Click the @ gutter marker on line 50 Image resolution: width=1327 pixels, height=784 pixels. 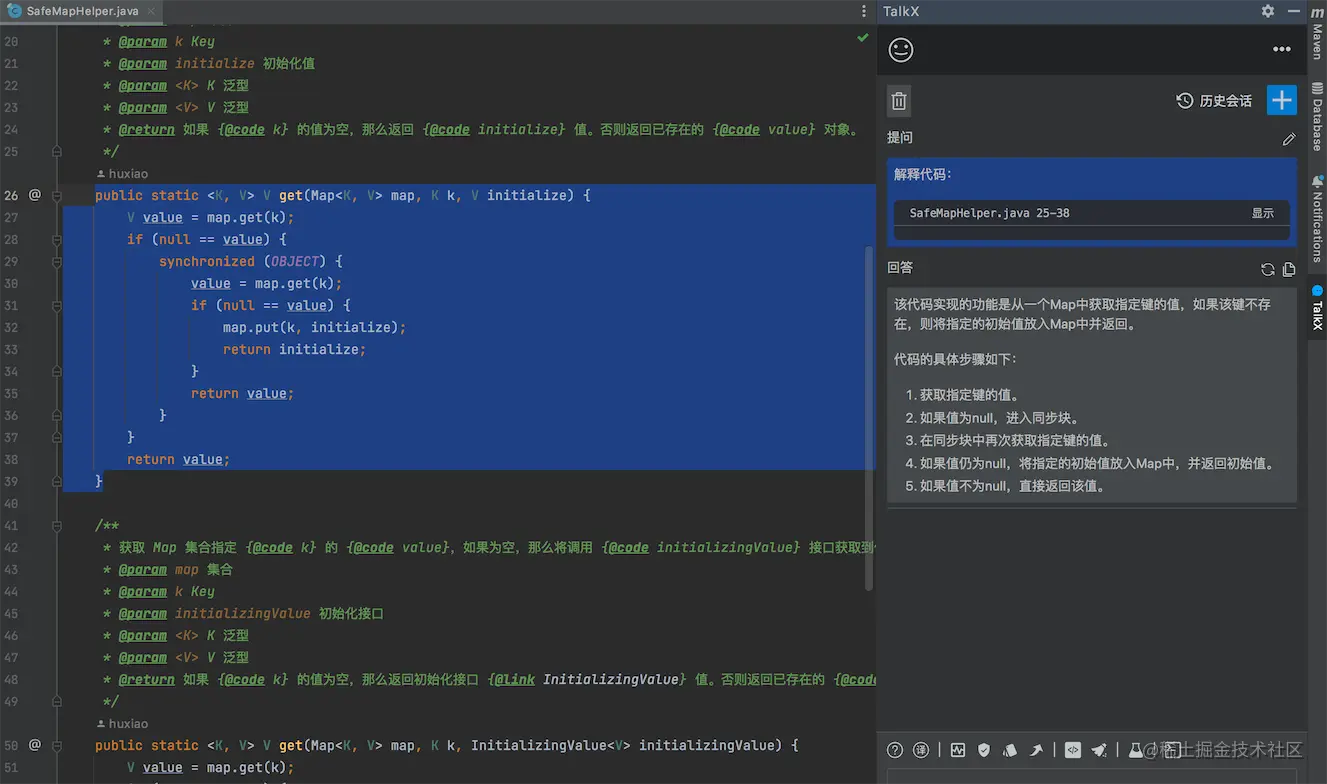pos(35,745)
